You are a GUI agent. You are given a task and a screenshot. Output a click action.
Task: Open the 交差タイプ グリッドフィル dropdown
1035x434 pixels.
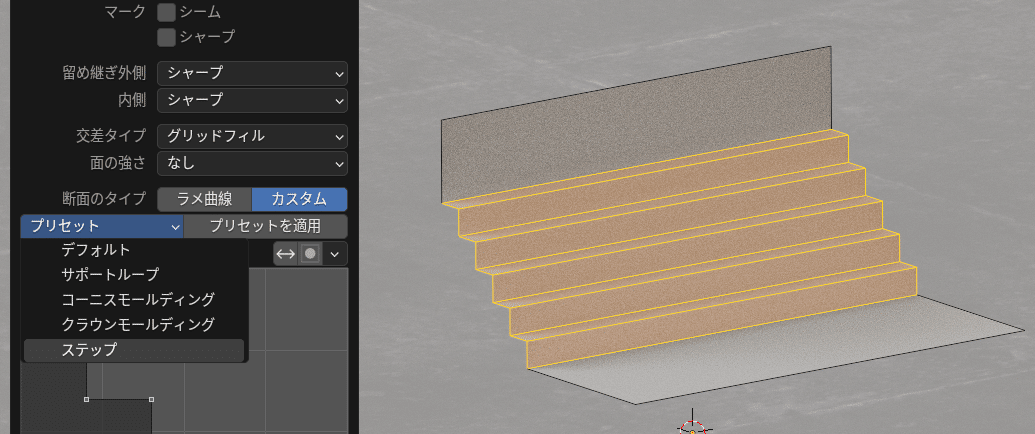point(252,137)
